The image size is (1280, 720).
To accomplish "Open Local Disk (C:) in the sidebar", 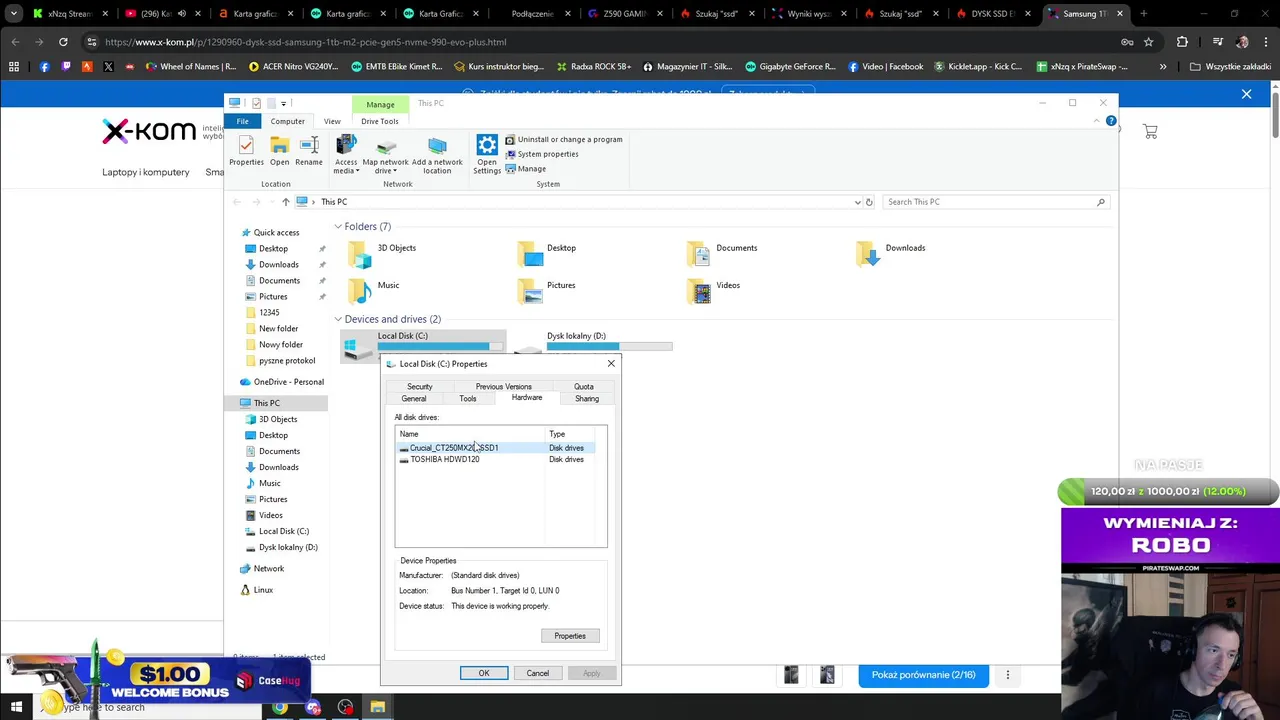I will click(284, 531).
